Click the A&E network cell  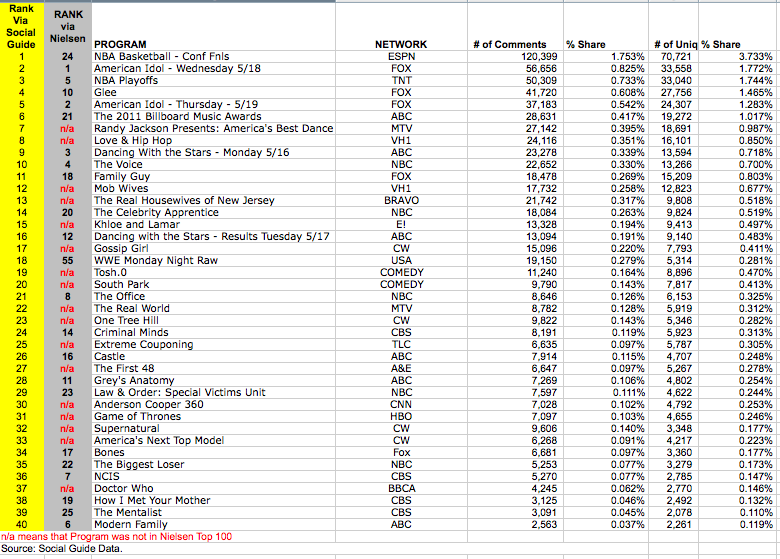coord(401,369)
